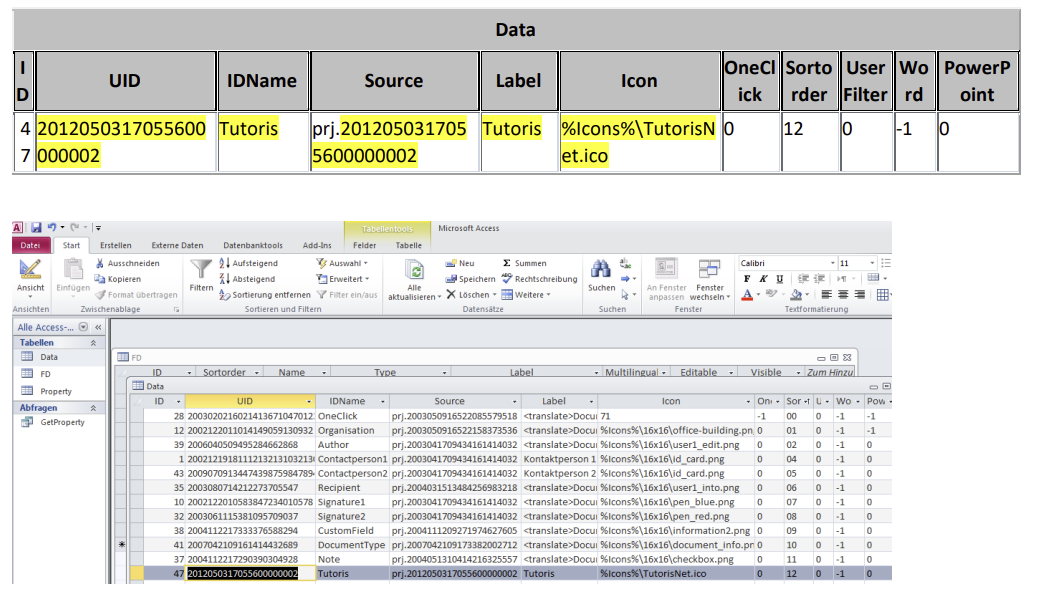Image resolution: width=1047 pixels, height=597 pixels.
Task: Open the Auswahl filter dropdown
Action: point(343,263)
